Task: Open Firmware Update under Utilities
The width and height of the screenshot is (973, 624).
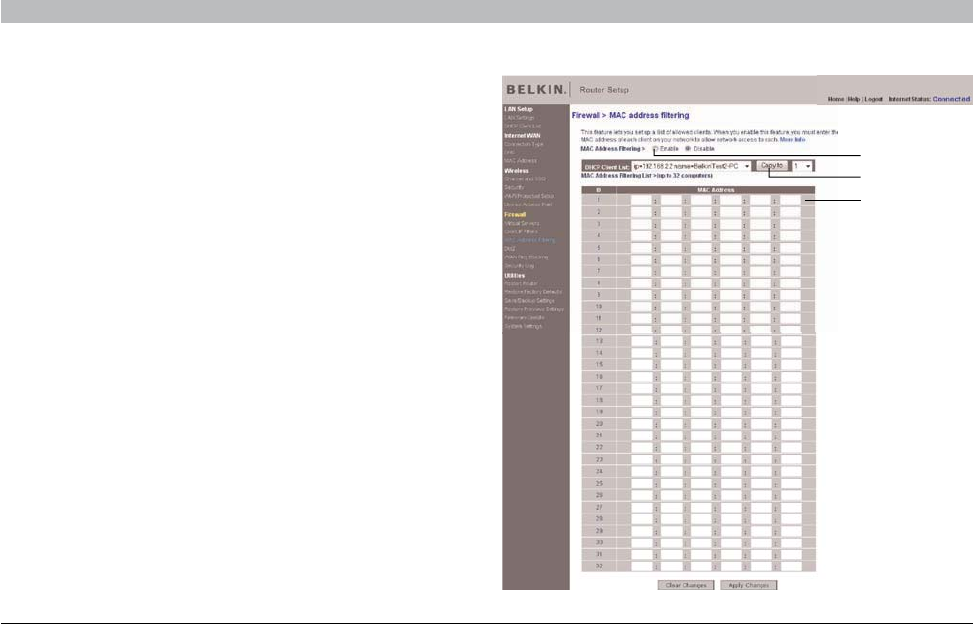Action: (x=524, y=317)
